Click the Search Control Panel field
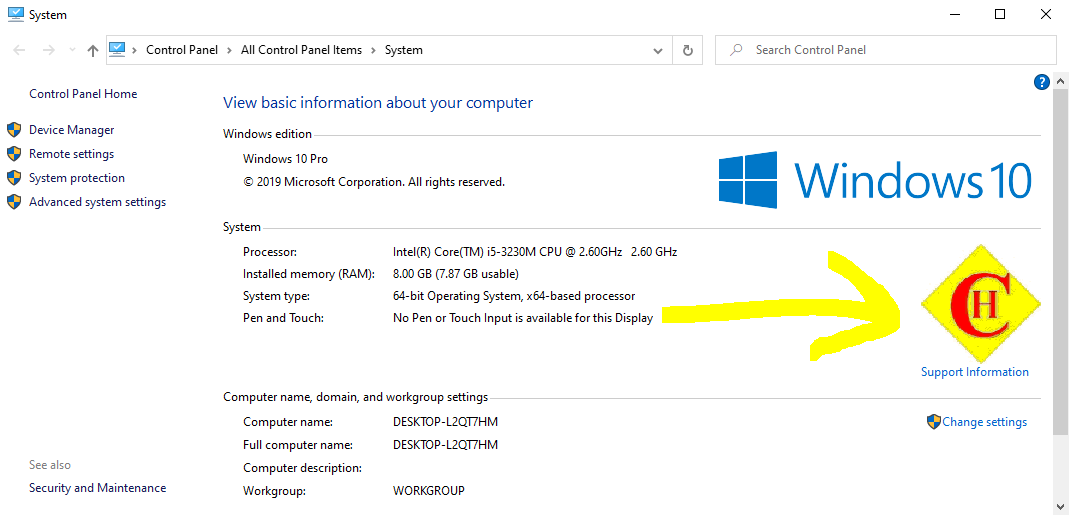 click(886, 50)
